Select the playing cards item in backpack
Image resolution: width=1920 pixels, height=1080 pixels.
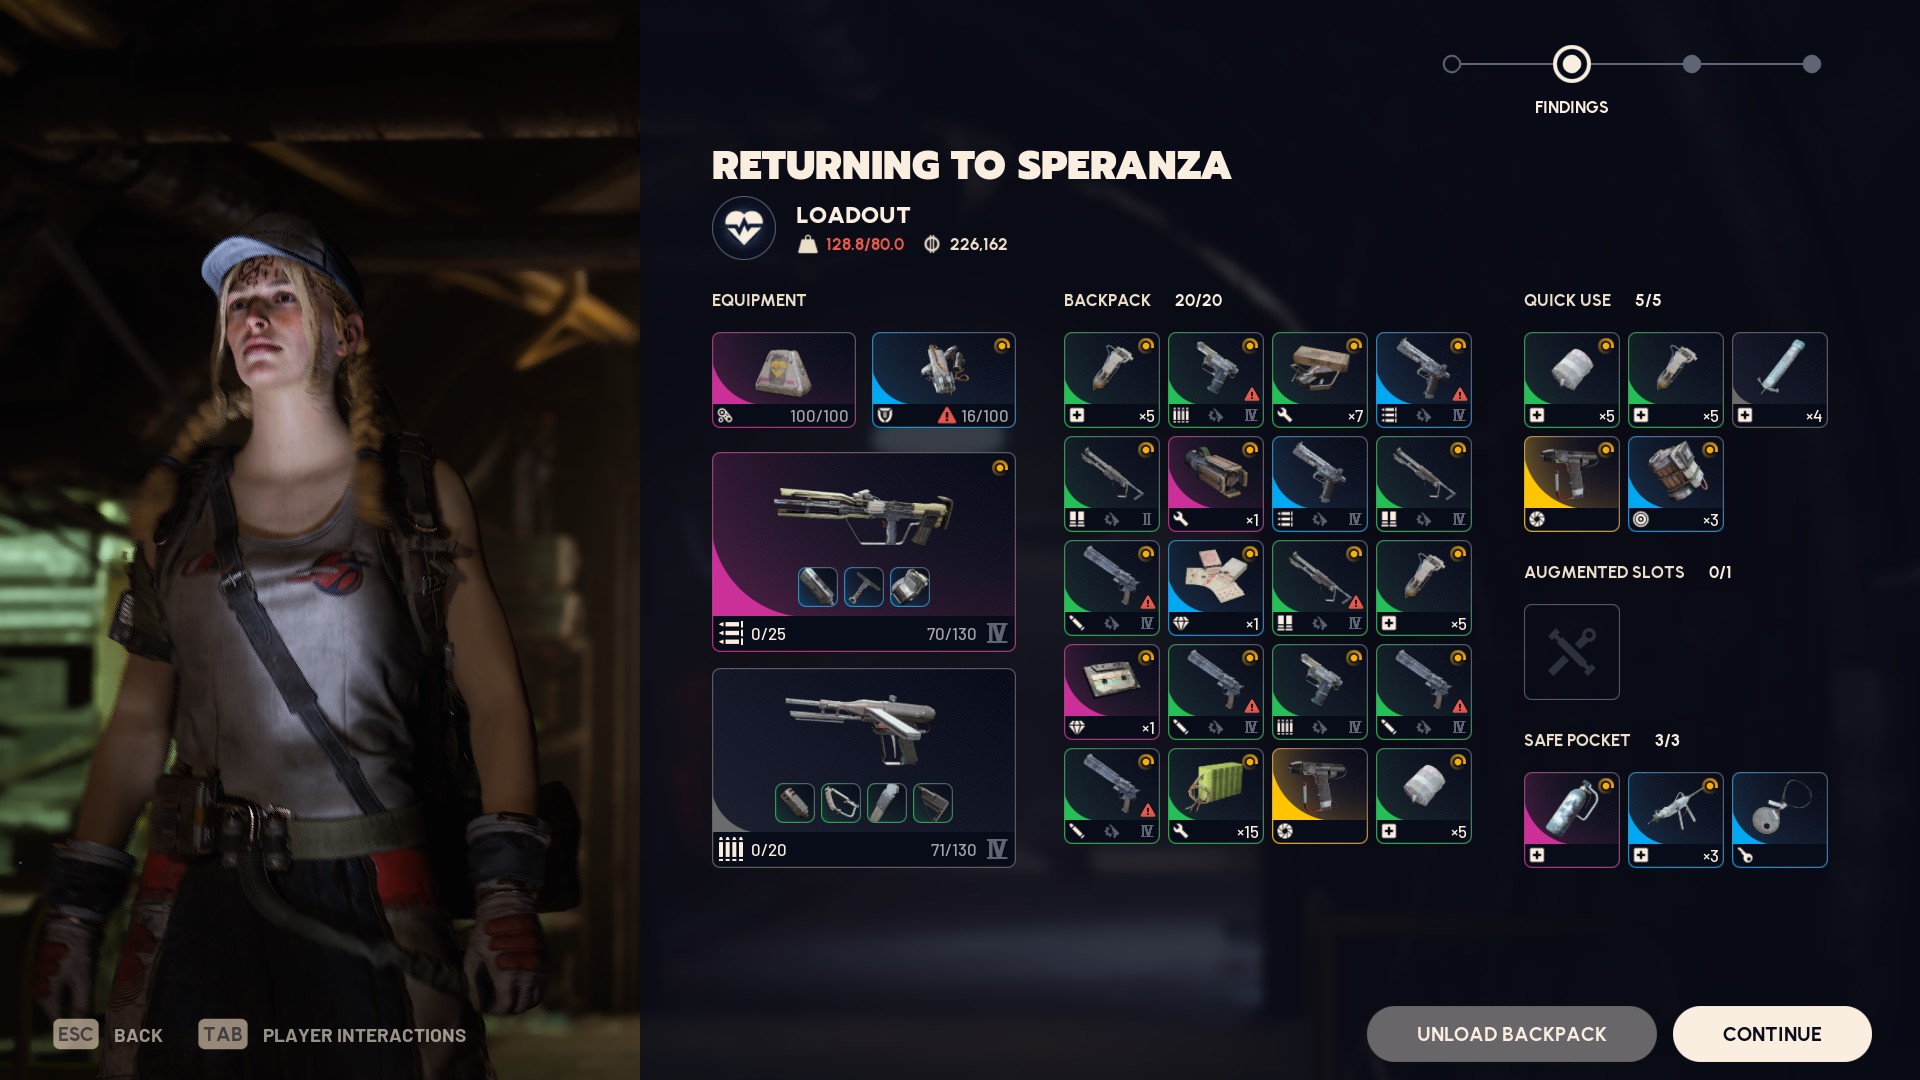1216,588
